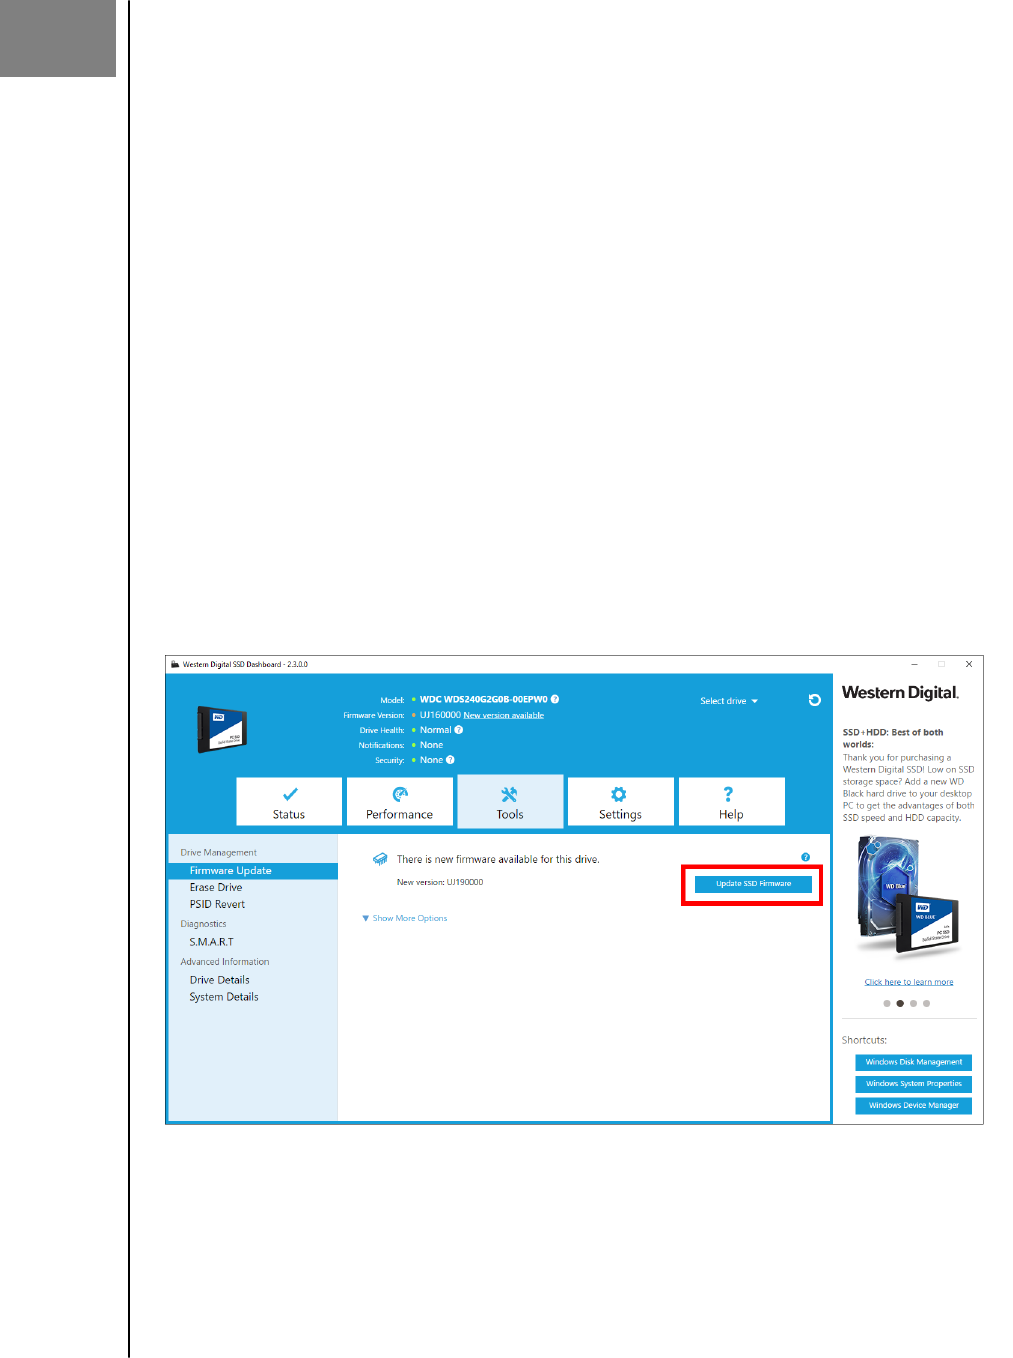This screenshot has height=1358, width=1013.
Task: Open the Performance tab
Action: 400,801
